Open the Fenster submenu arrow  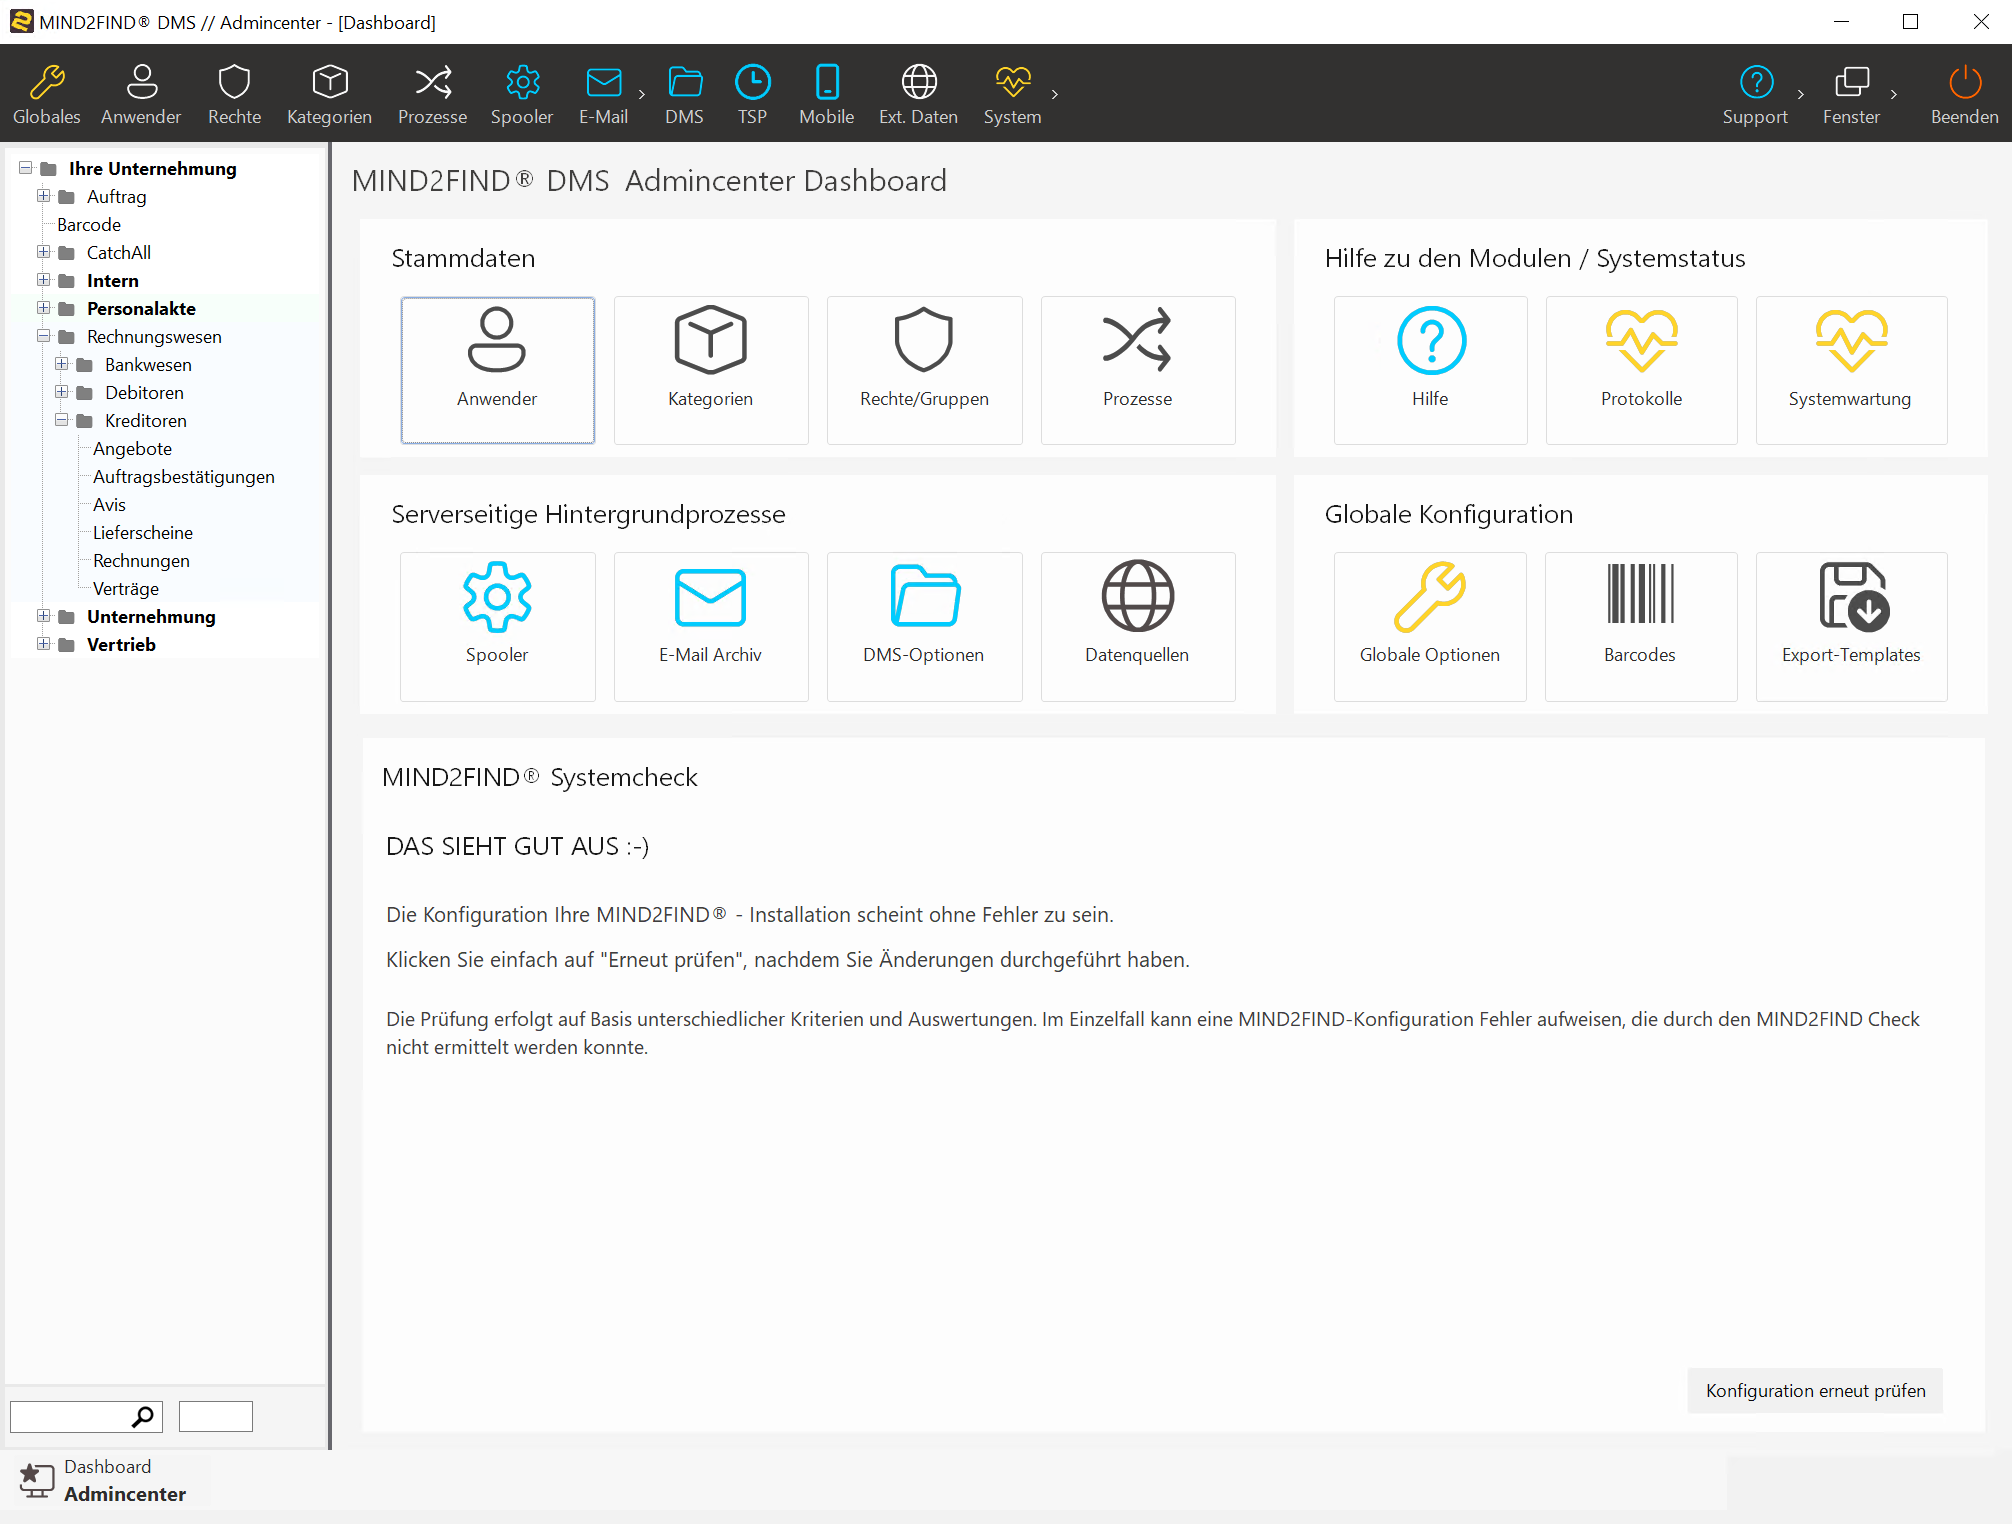(1894, 95)
